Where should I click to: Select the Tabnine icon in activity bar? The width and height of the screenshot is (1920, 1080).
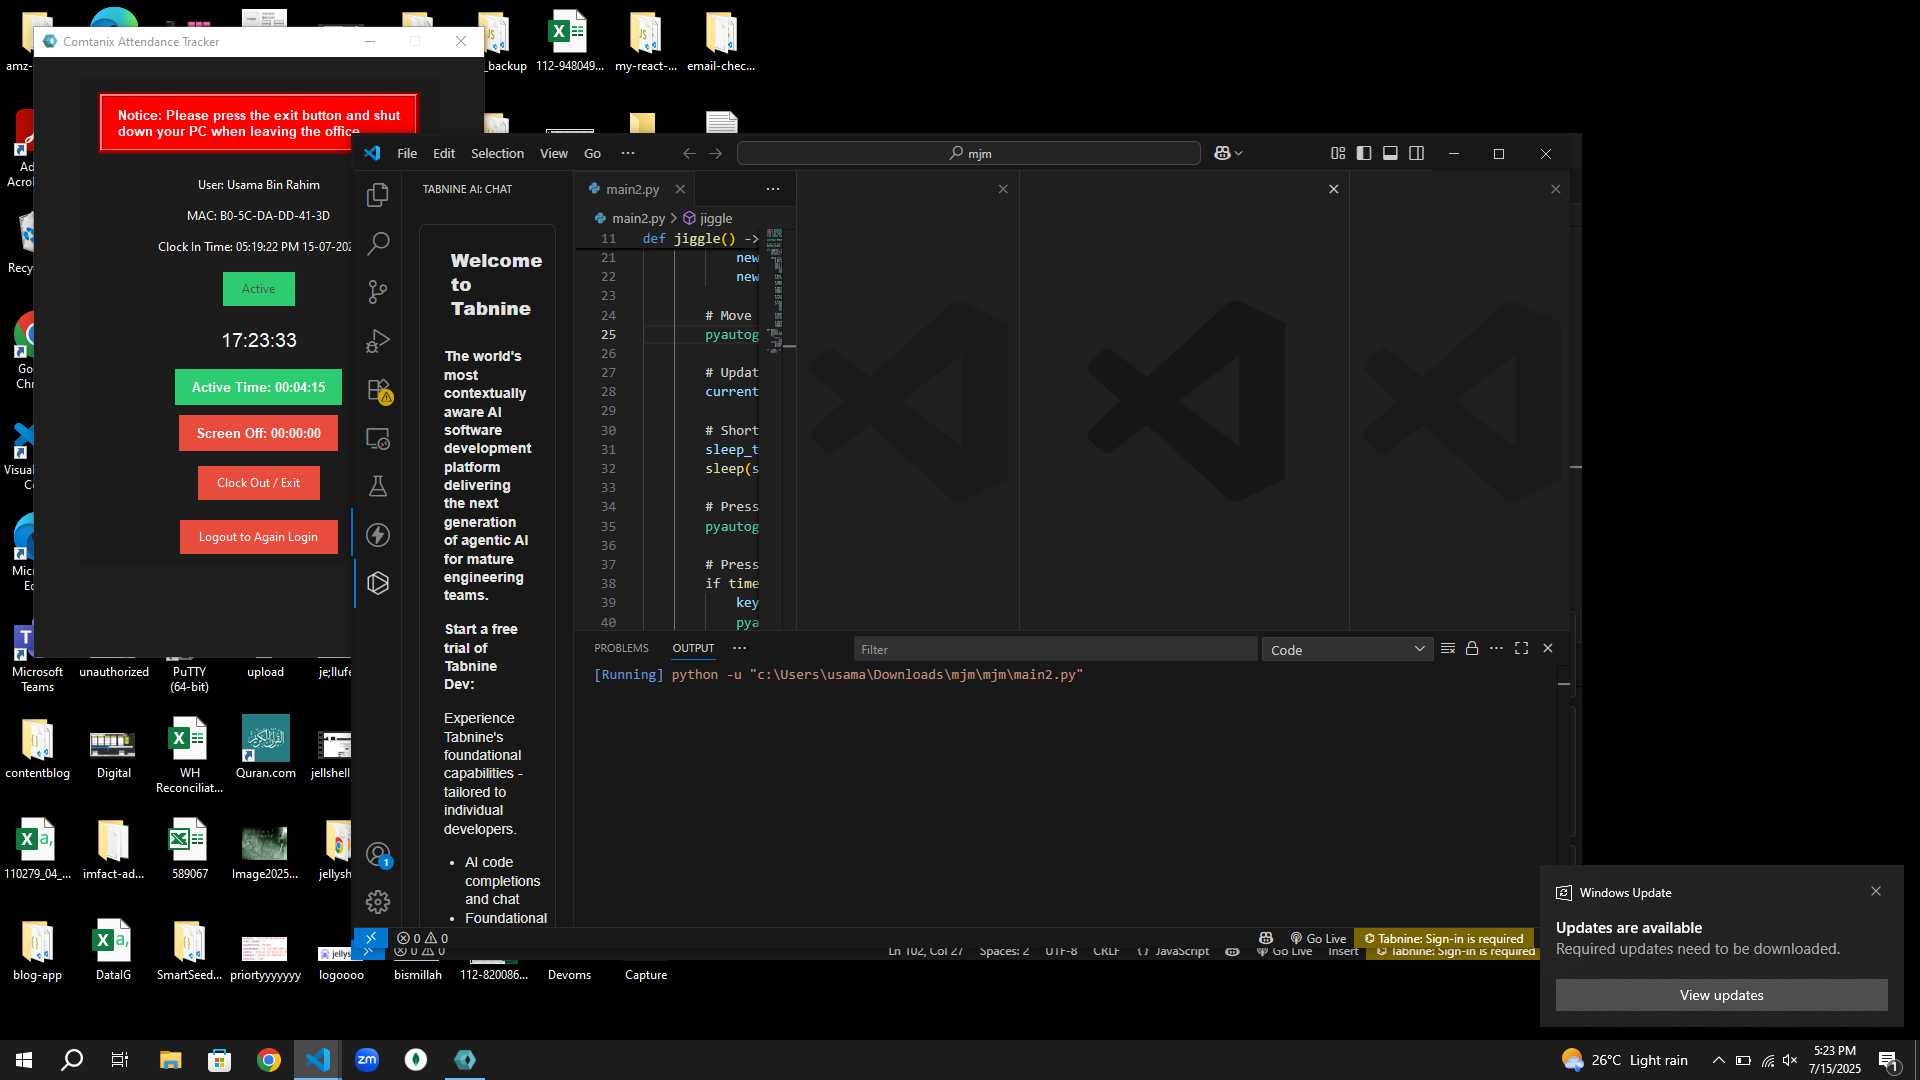[378, 583]
